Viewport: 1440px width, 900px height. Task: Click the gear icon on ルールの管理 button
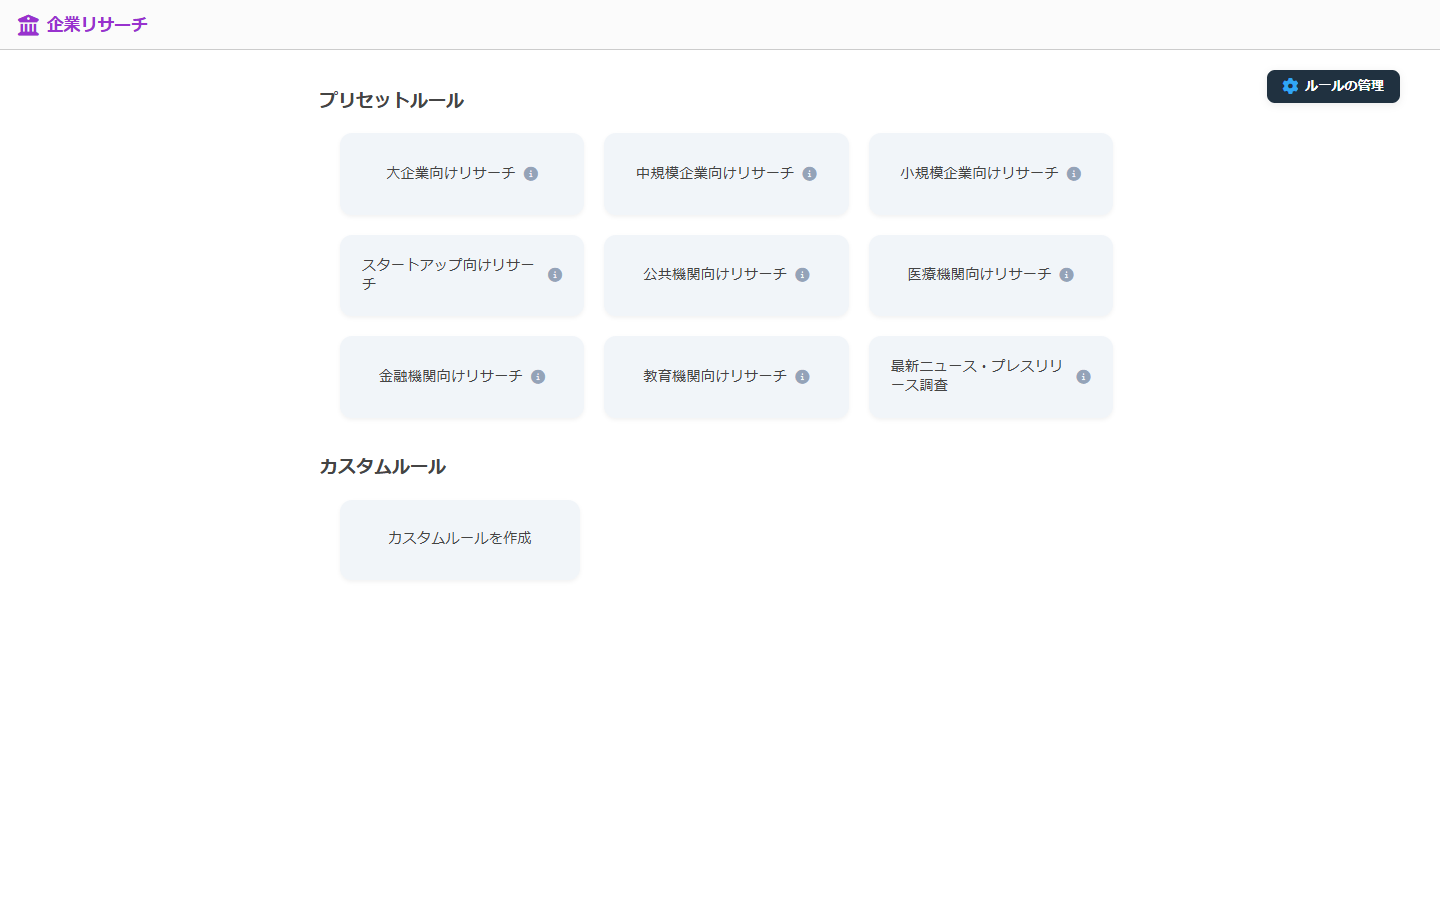coord(1290,86)
